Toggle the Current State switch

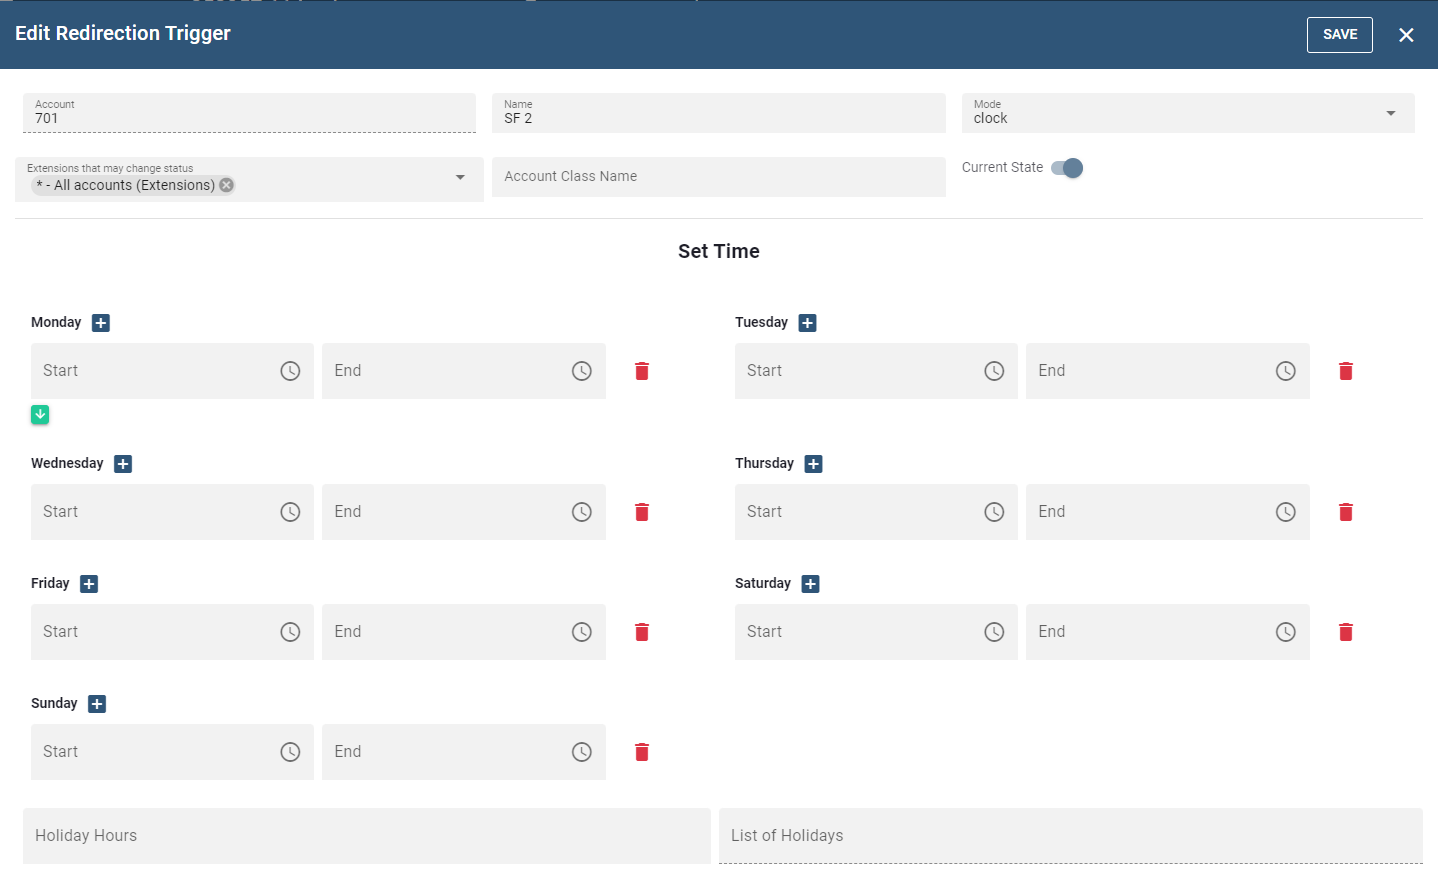tap(1067, 168)
